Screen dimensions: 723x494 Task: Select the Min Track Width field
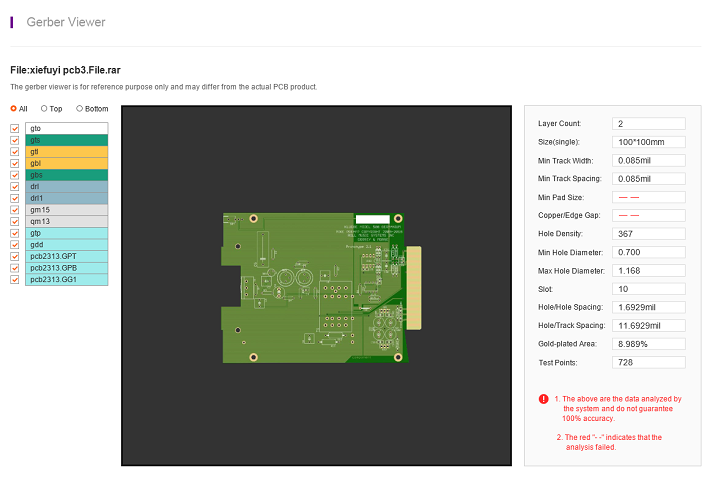point(648,160)
